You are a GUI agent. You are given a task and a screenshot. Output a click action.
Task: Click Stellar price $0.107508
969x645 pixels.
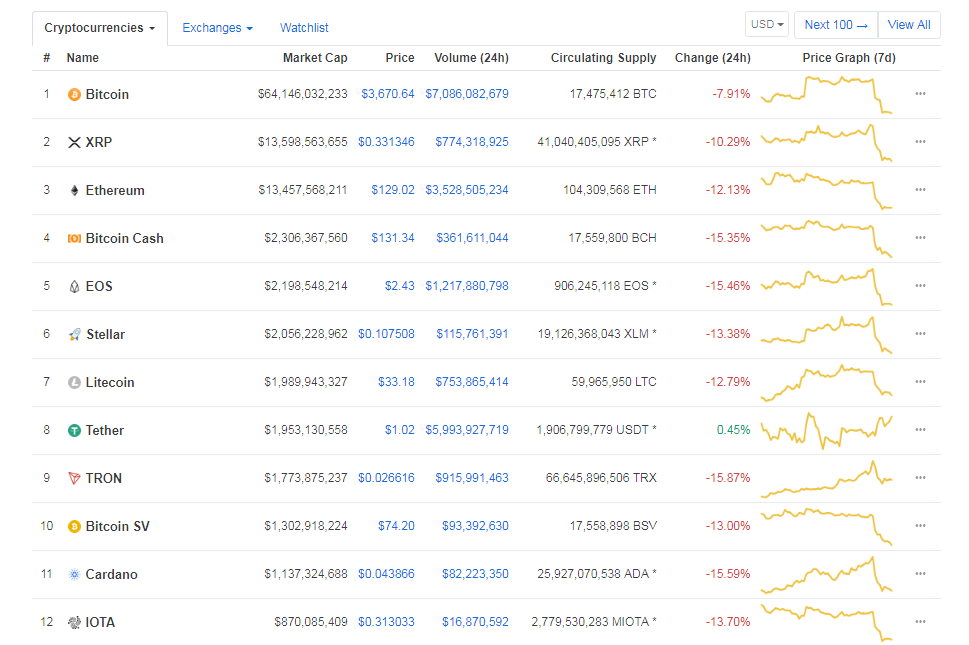point(386,334)
